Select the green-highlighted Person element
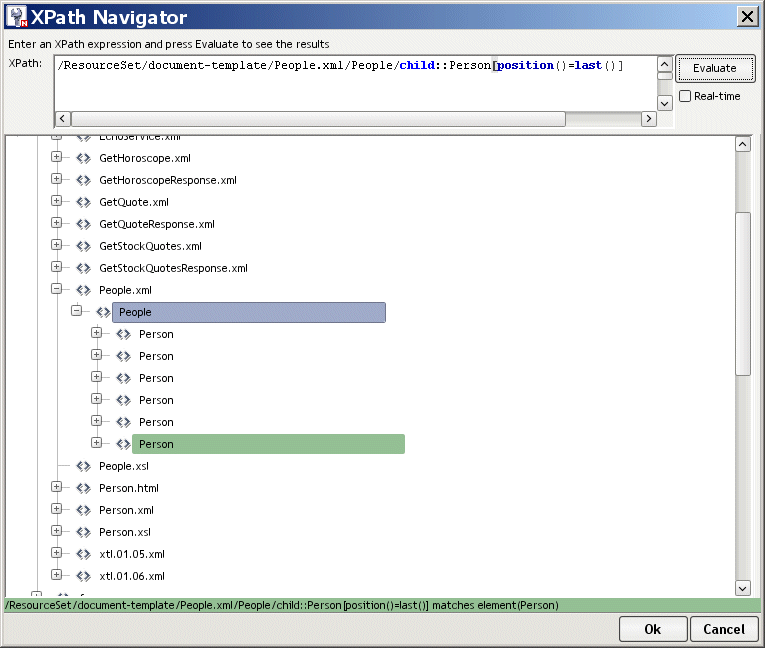The width and height of the screenshot is (765, 648). pos(268,444)
